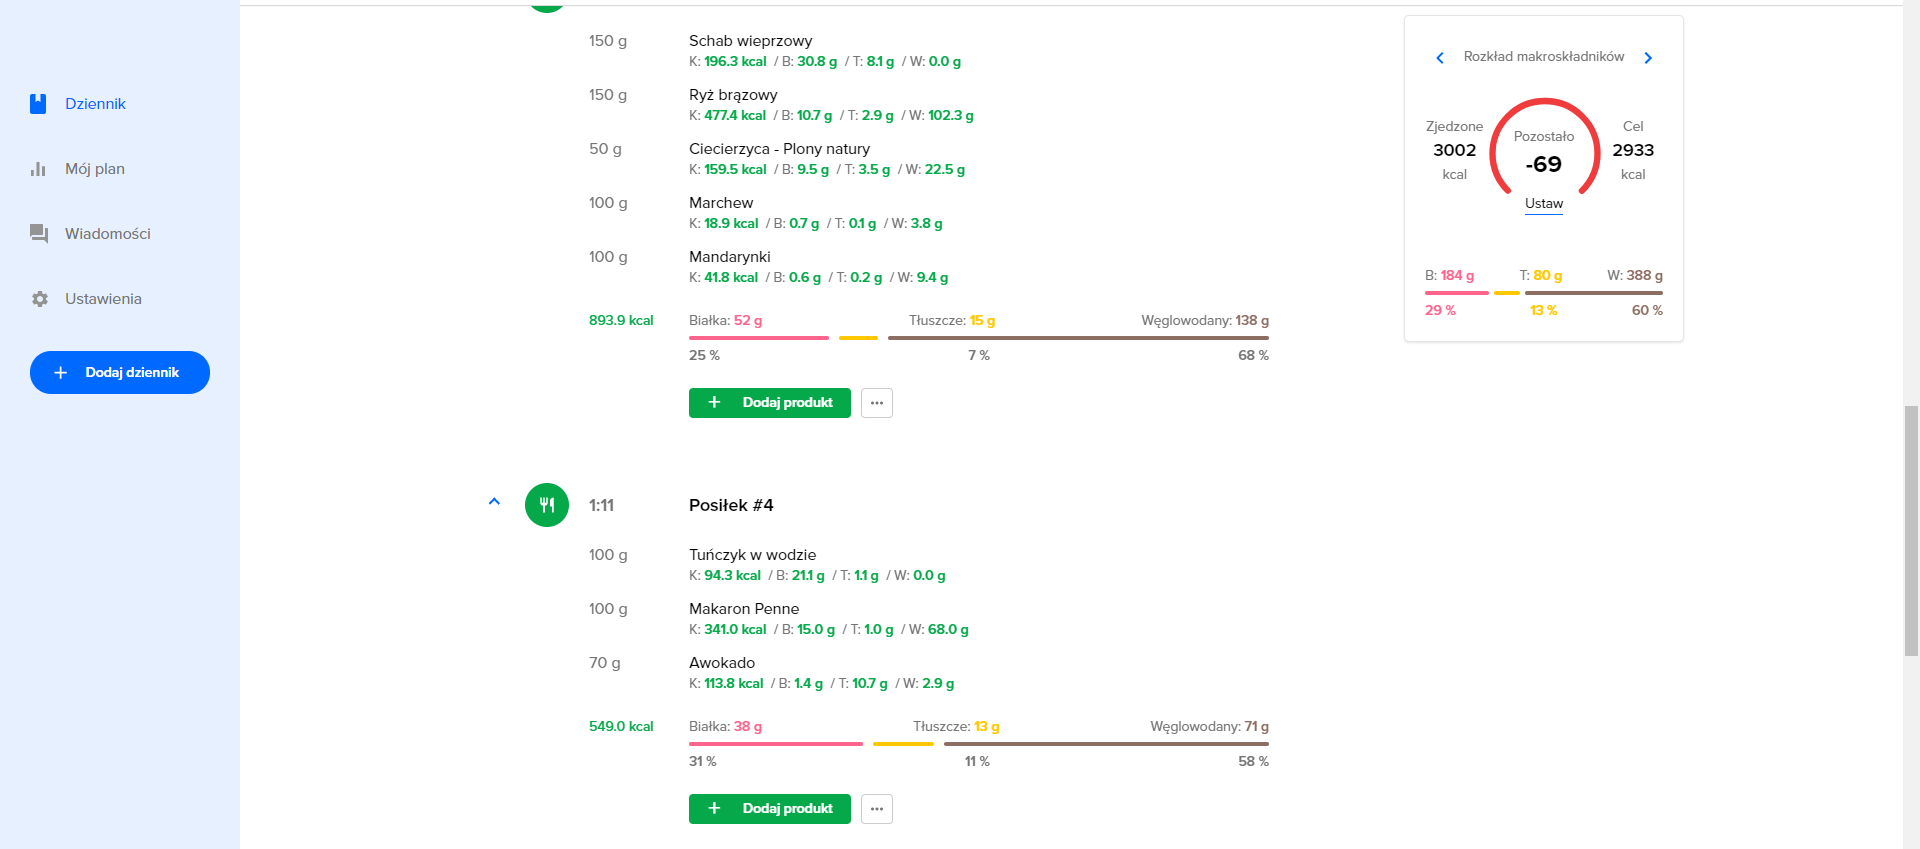Select the Wiadomości menu item

(x=107, y=234)
